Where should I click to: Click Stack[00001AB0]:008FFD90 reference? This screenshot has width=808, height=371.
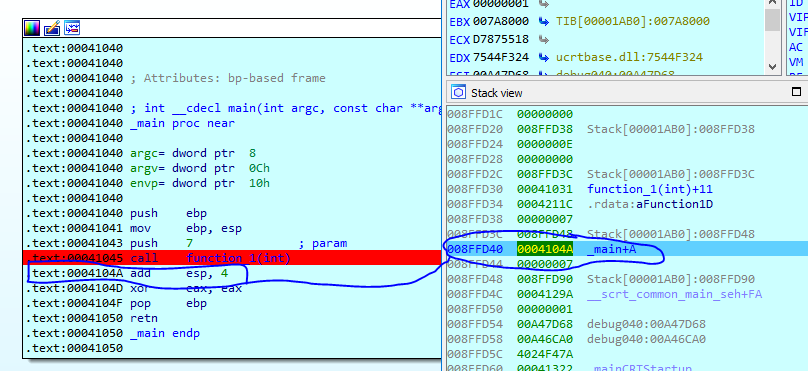[670, 279]
